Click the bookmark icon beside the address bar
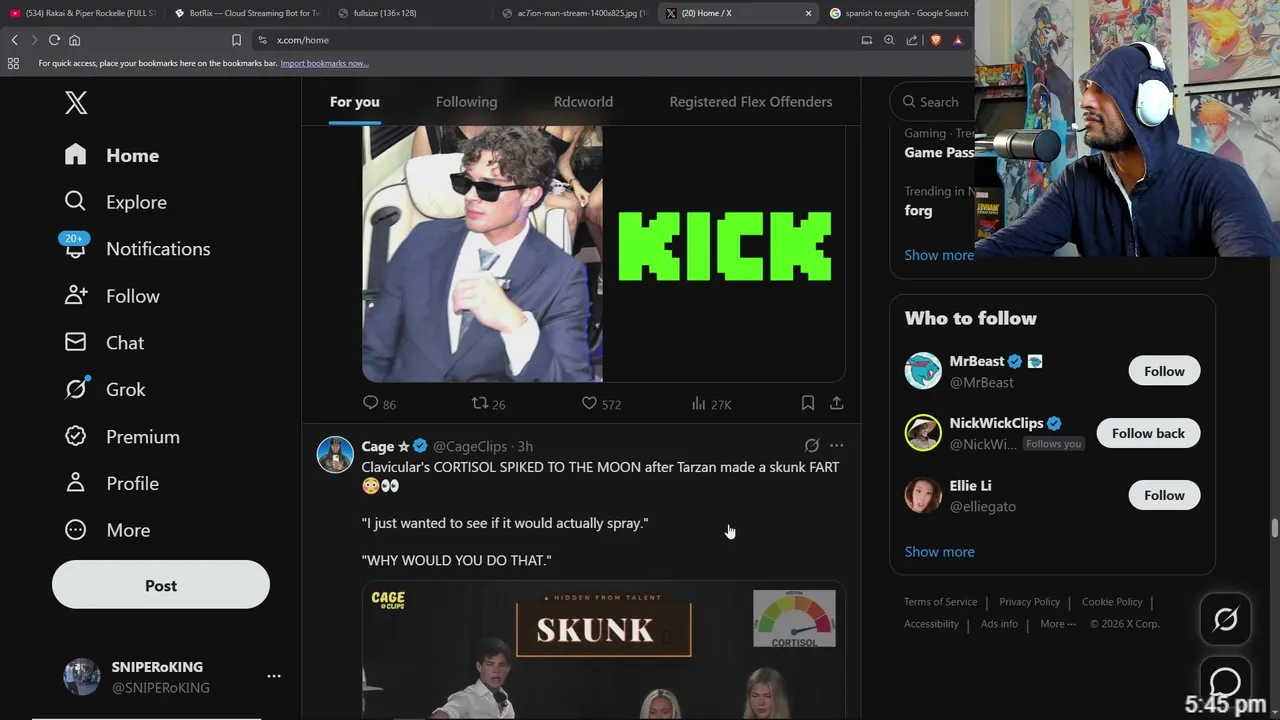Viewport: 1280px width, 720px height. tap(236, 40)
